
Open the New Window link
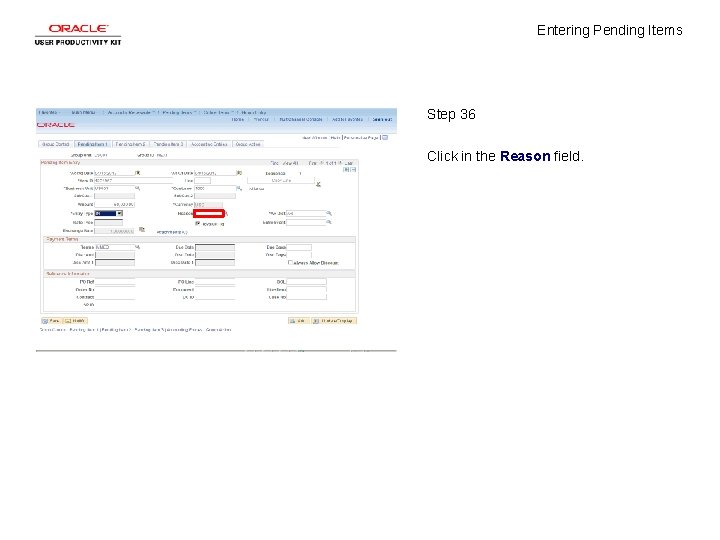pyautogui.click(x=315, y=138)
